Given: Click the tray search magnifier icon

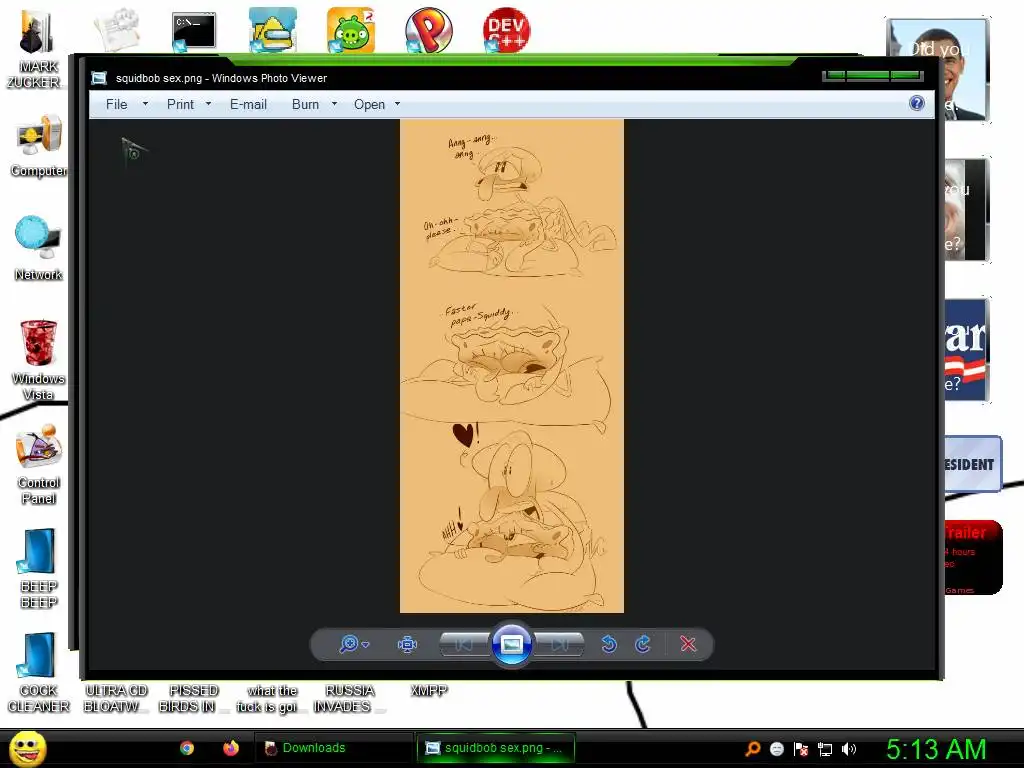Looking at the screenshot, I should pyautogui.click(x=753, y=749).
